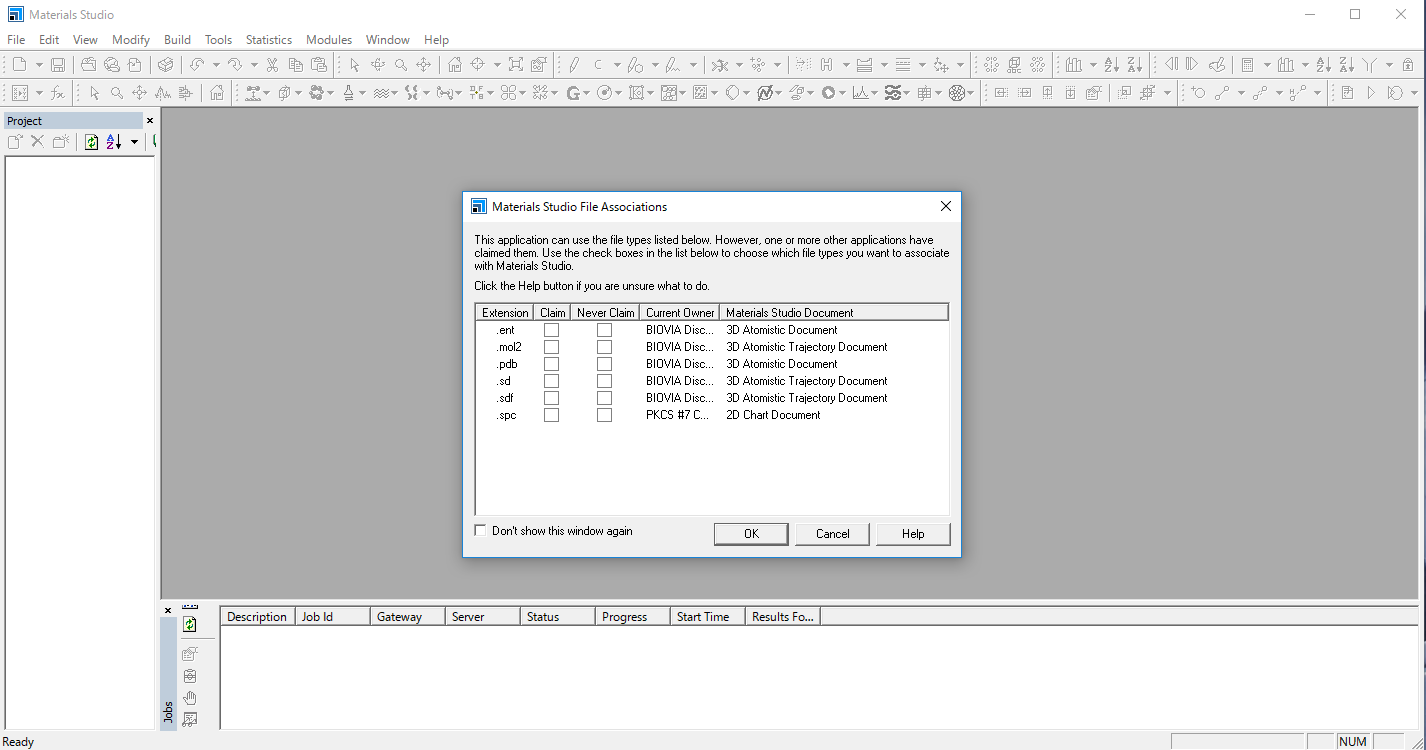The image size is (1426, 750).
Task: Click the refresh icon in Jobs panel
Action: [190, 625]
